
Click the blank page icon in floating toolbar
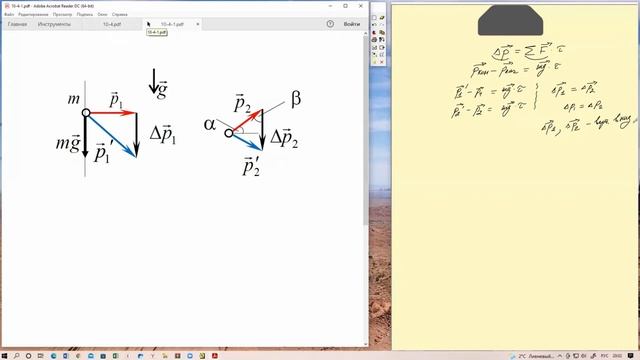(374, 18)
